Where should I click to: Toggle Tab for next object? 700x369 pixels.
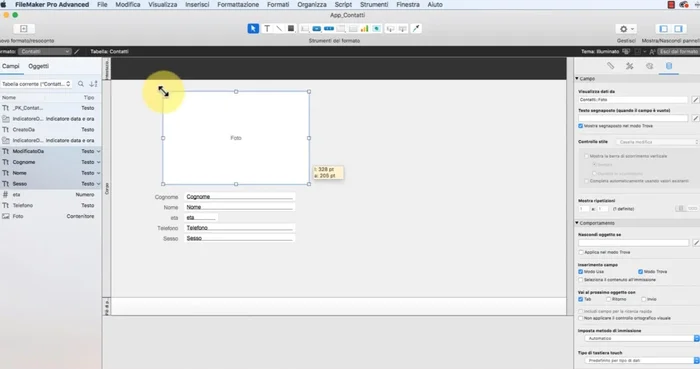pyautogui.click(x=580, y=299)
